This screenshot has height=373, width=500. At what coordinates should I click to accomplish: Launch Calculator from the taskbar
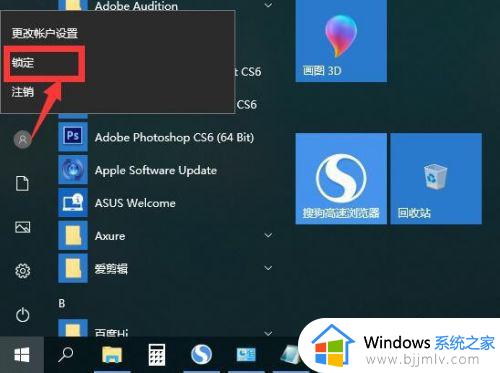pos(157,355)
